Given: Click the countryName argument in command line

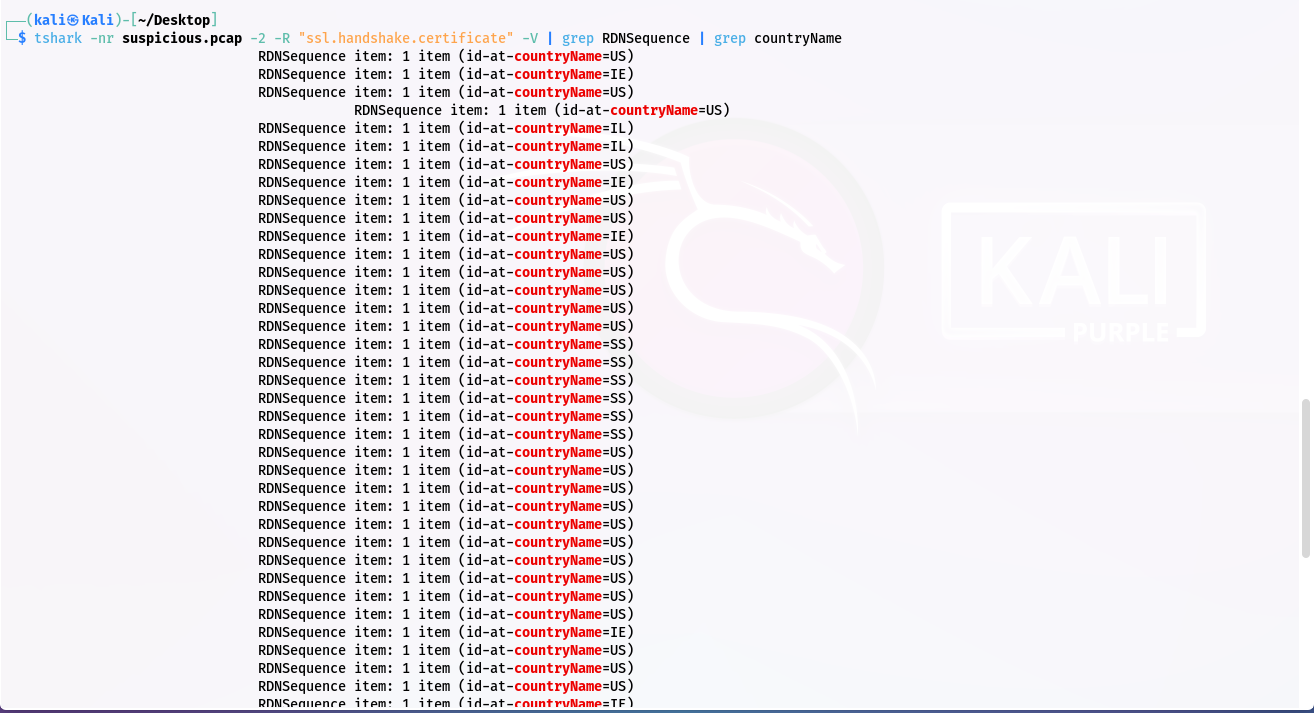Looking at the screenshot, I should (x=798, y=38).
